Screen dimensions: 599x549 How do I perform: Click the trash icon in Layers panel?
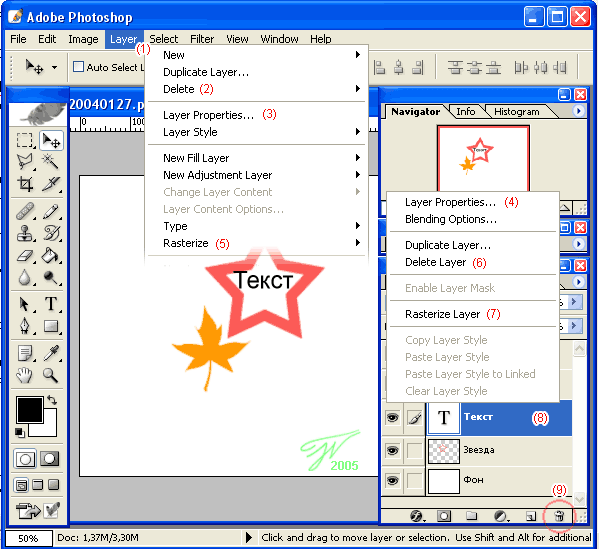click(559, 516)
